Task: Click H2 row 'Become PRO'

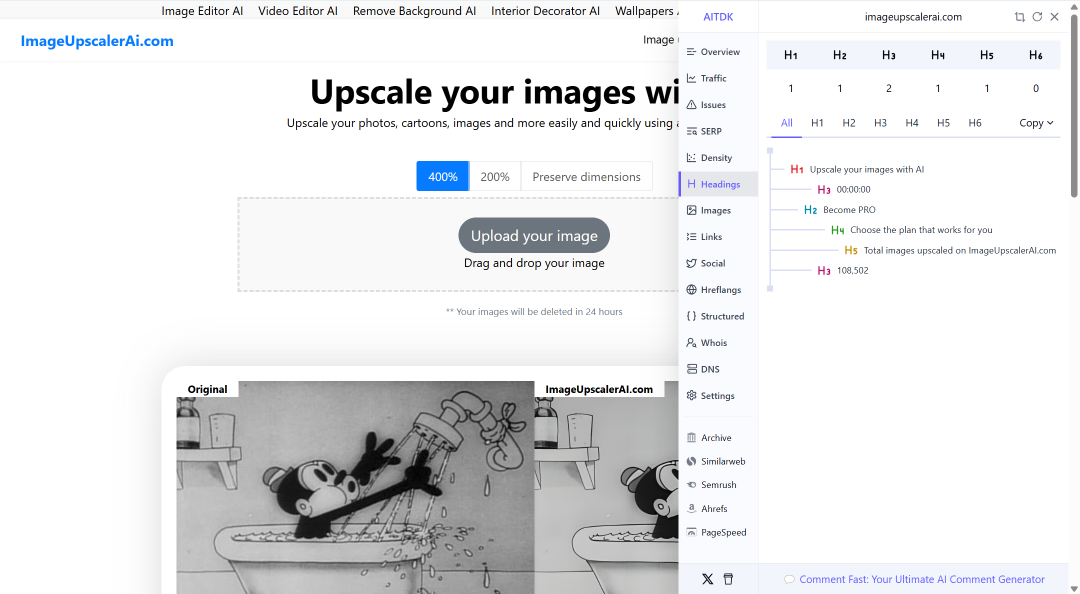Action: [840, 209]
